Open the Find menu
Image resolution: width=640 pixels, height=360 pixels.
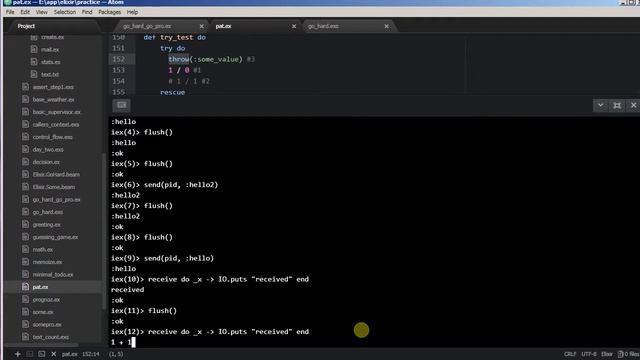tap(87, 12)
